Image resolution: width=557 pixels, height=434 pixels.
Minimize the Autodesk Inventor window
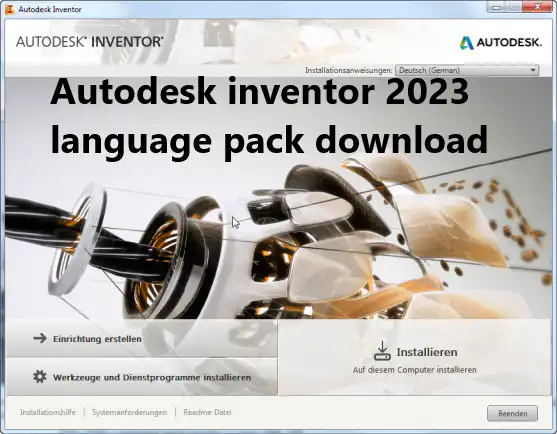(496, 7)
